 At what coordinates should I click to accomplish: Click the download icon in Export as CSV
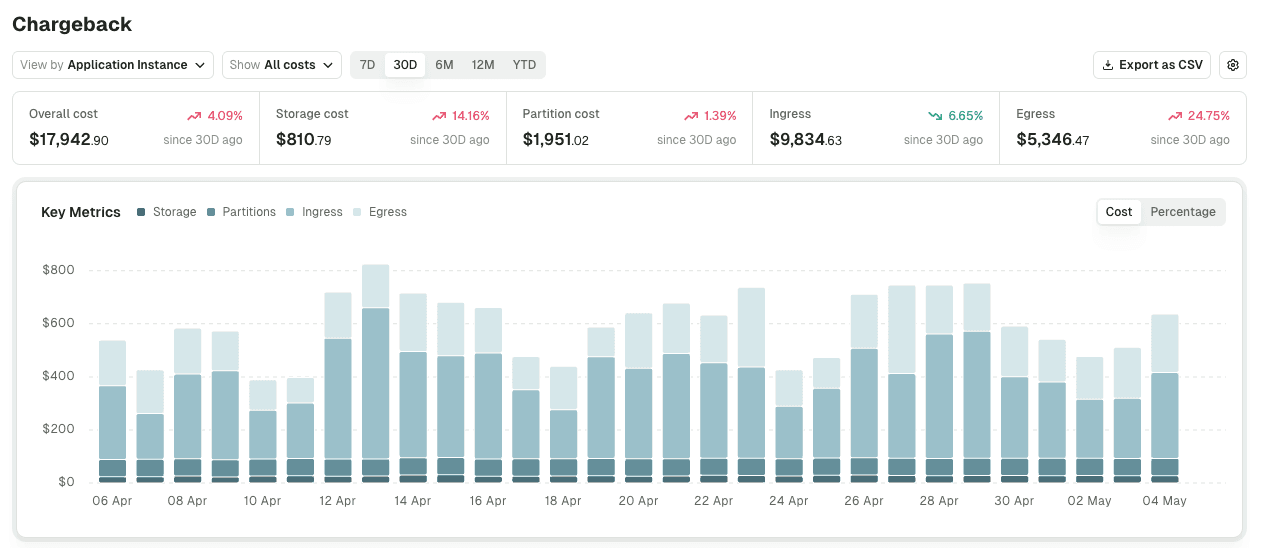pyautogui.click(x=1108, y=65)
